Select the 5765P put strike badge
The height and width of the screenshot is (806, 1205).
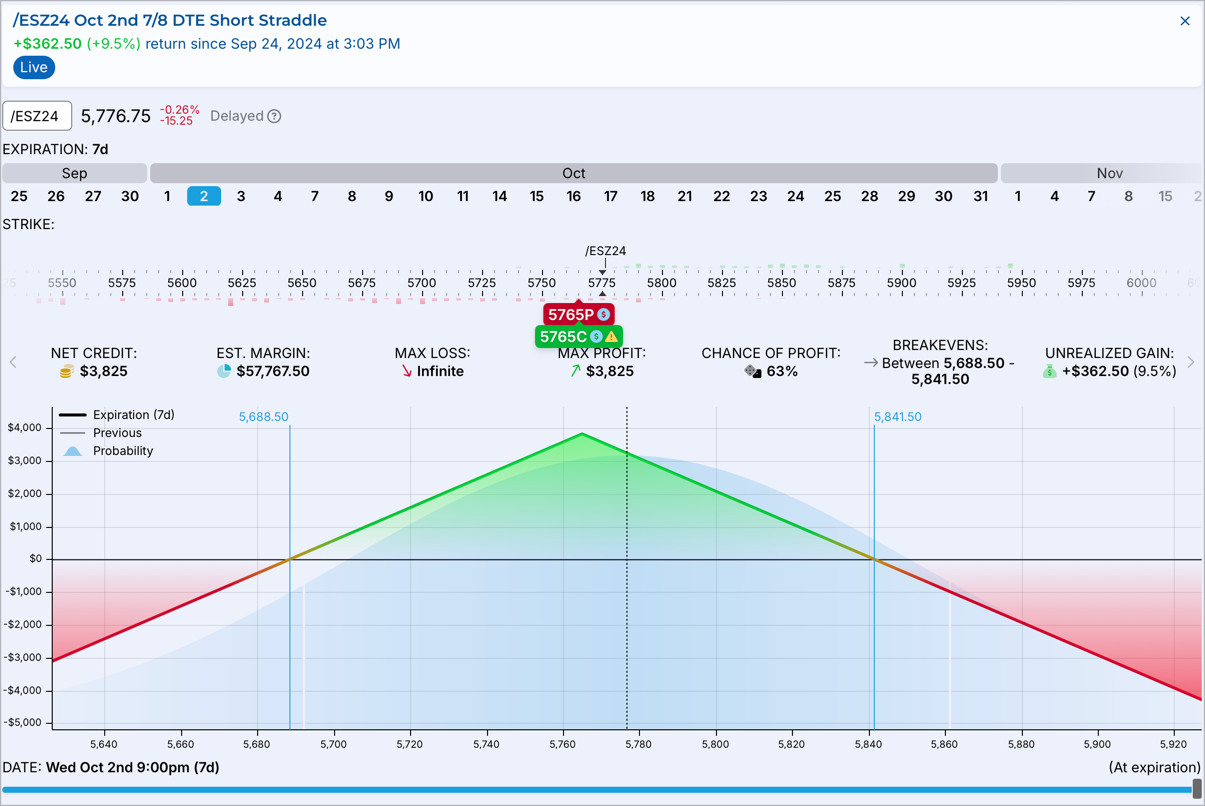coord(578,315)
